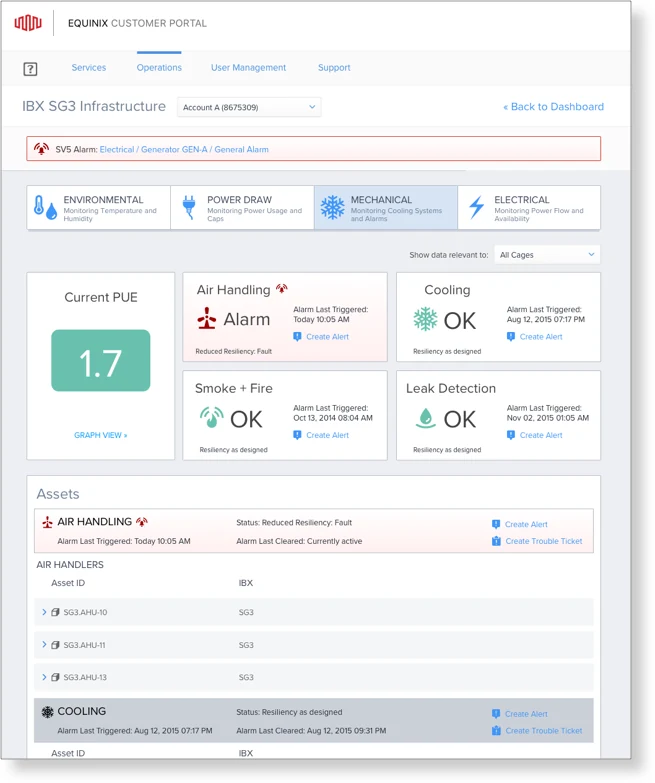
Task: Click 'Status: Resiliency as designed' in Cooling row
Action: point(289,712)
